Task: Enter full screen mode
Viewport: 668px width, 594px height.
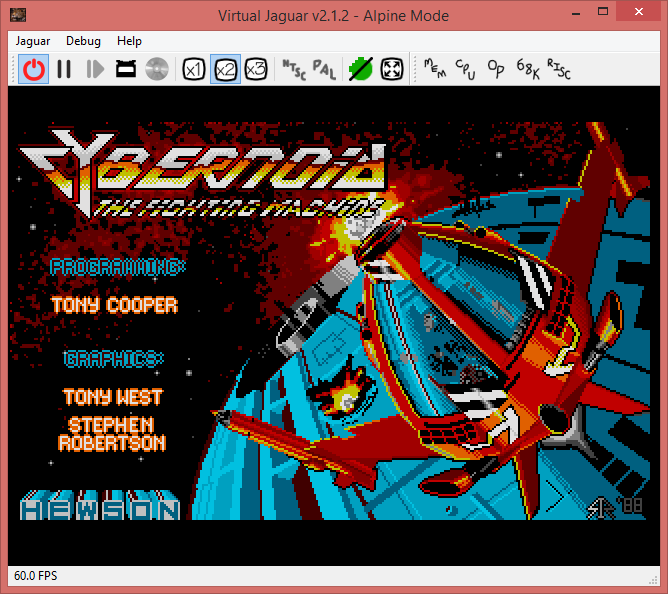Action: [392, 69]
